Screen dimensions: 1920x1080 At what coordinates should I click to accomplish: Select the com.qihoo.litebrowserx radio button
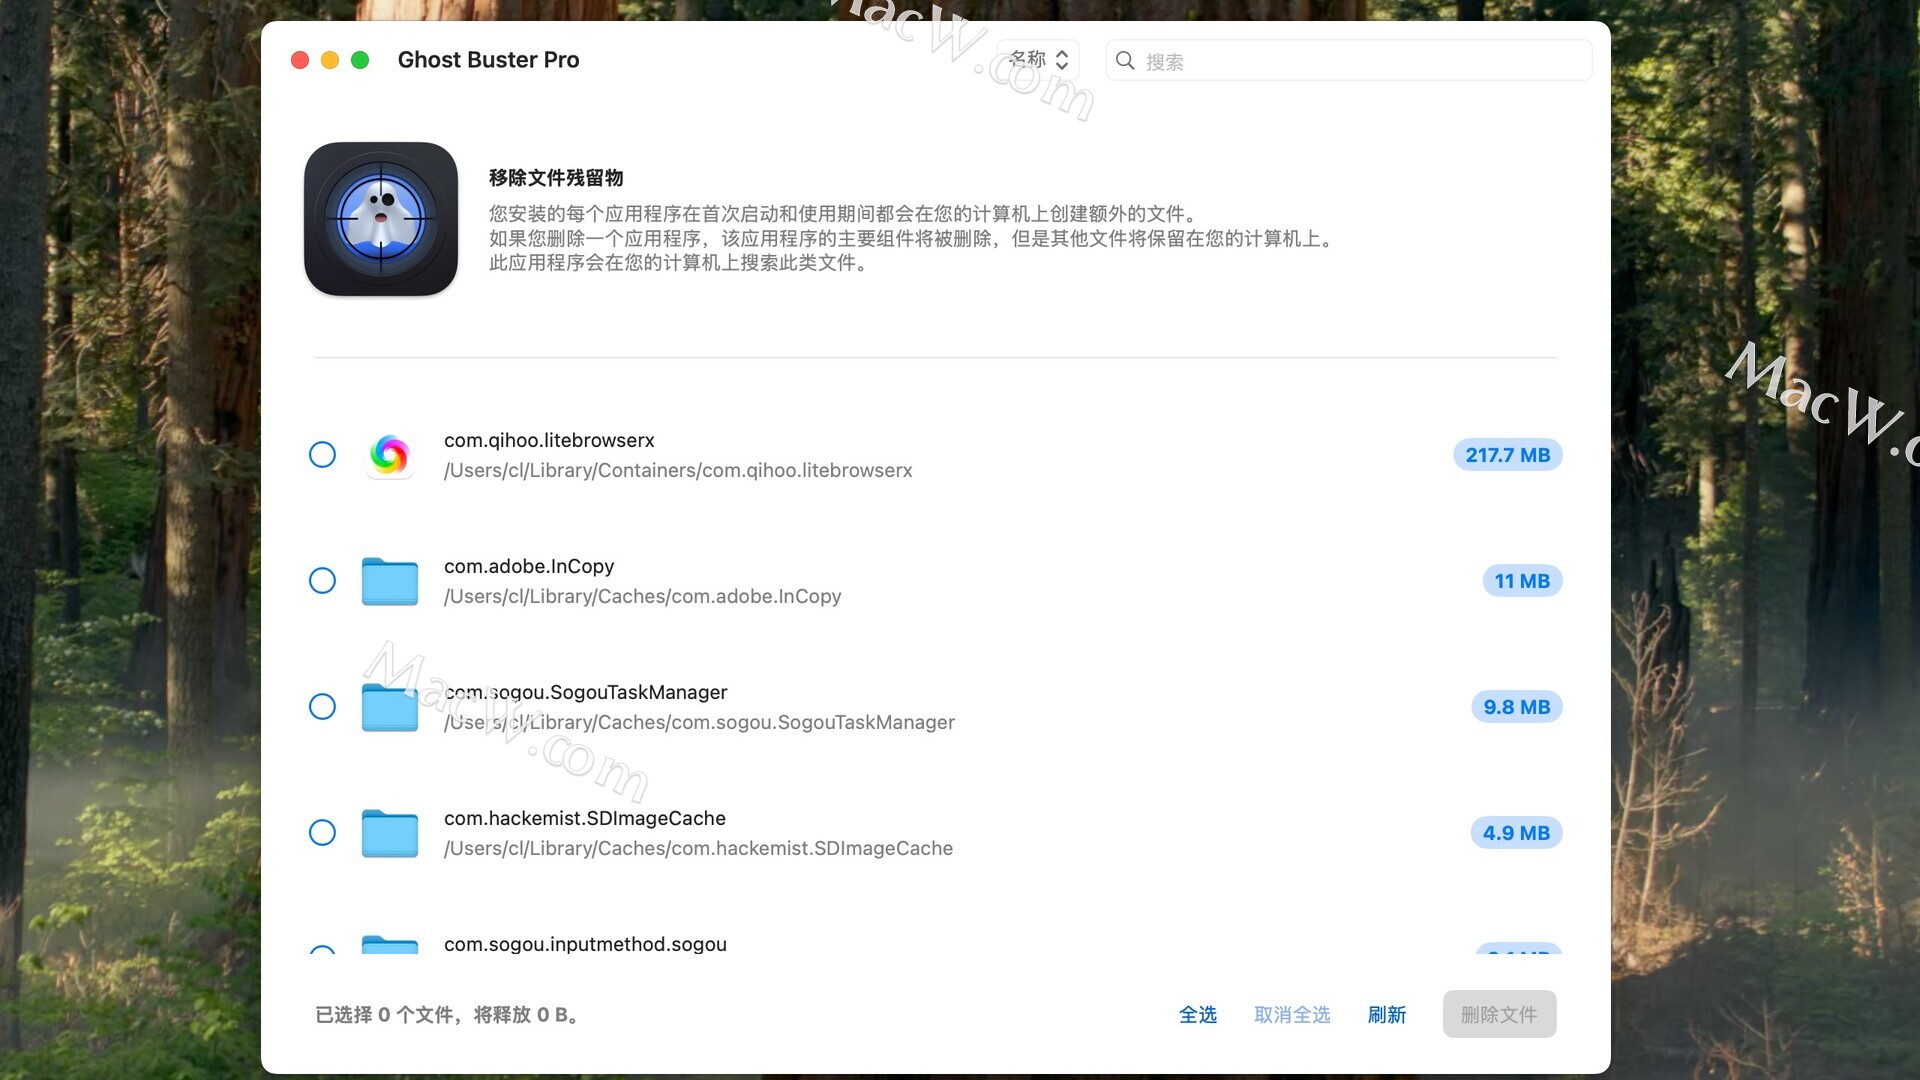322,455
